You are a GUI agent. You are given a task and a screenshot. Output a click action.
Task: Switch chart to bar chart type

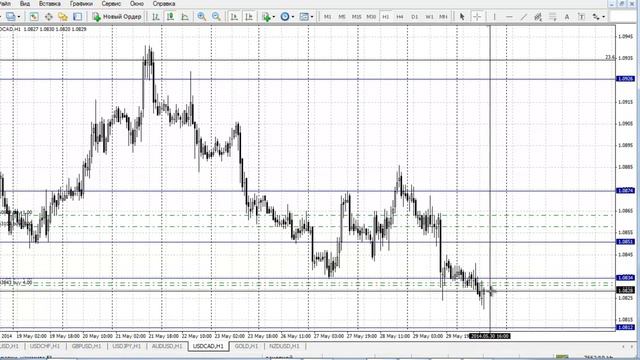coord(156,17)
